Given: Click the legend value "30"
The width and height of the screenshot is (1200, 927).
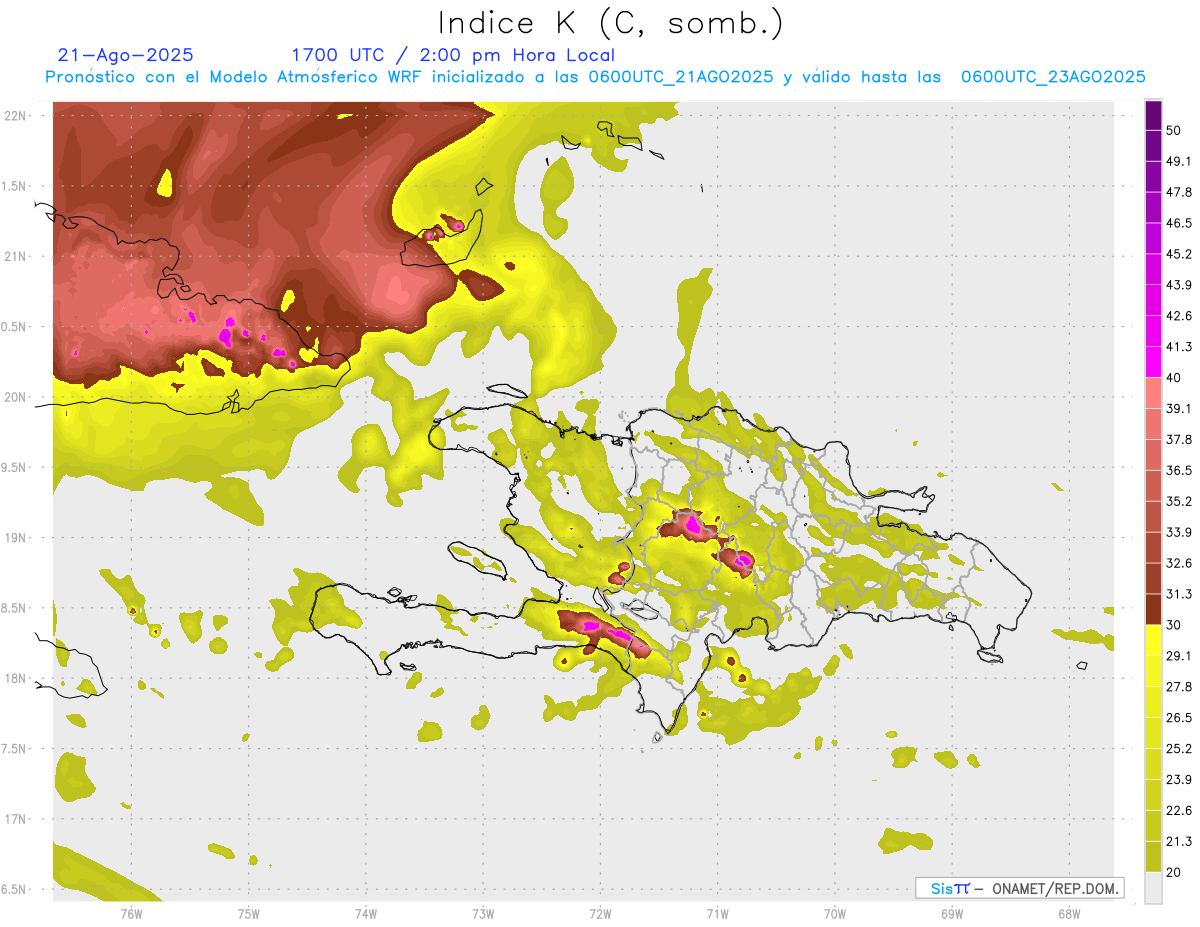Looking at the screenshot, I should (x=1173, y=625).
